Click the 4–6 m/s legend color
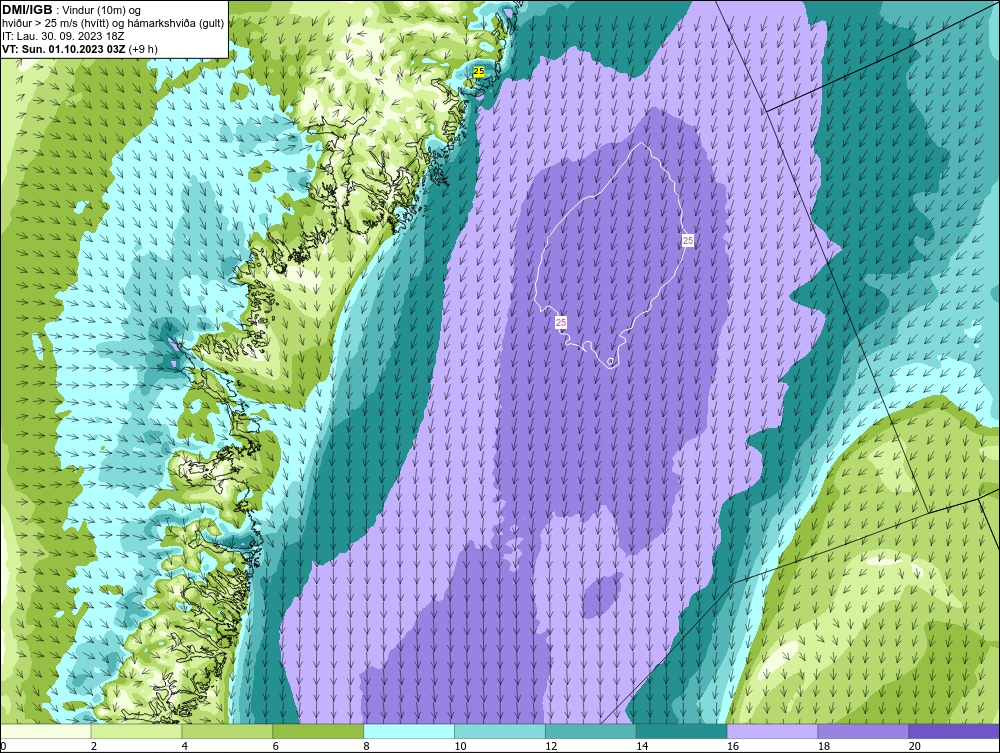The height and width of the screenshot is (753, 1000). (227, 731)
